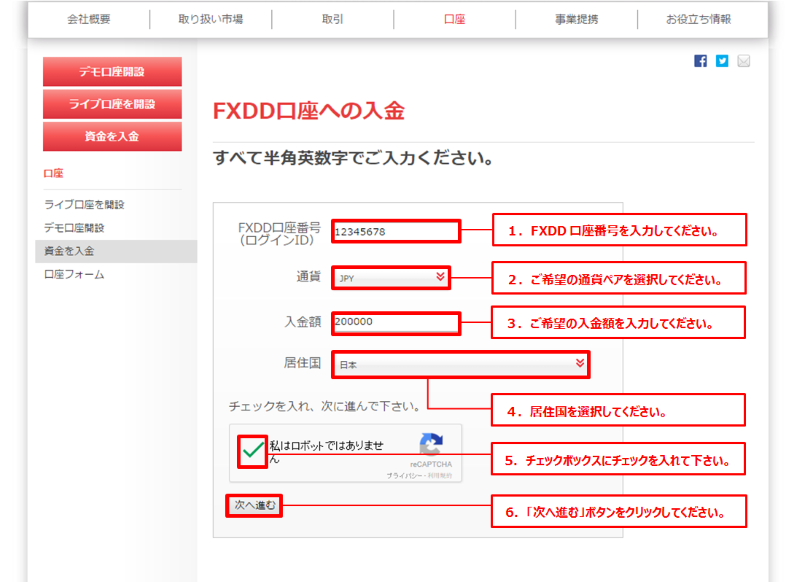
Task: Open 口座 in top navigation
Action: click(455, 19)
